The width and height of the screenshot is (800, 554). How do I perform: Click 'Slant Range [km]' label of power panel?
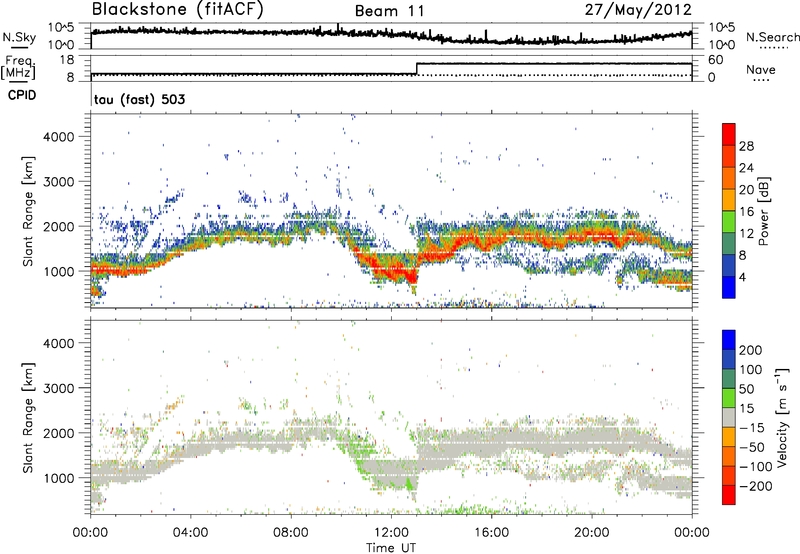point(28,211)
